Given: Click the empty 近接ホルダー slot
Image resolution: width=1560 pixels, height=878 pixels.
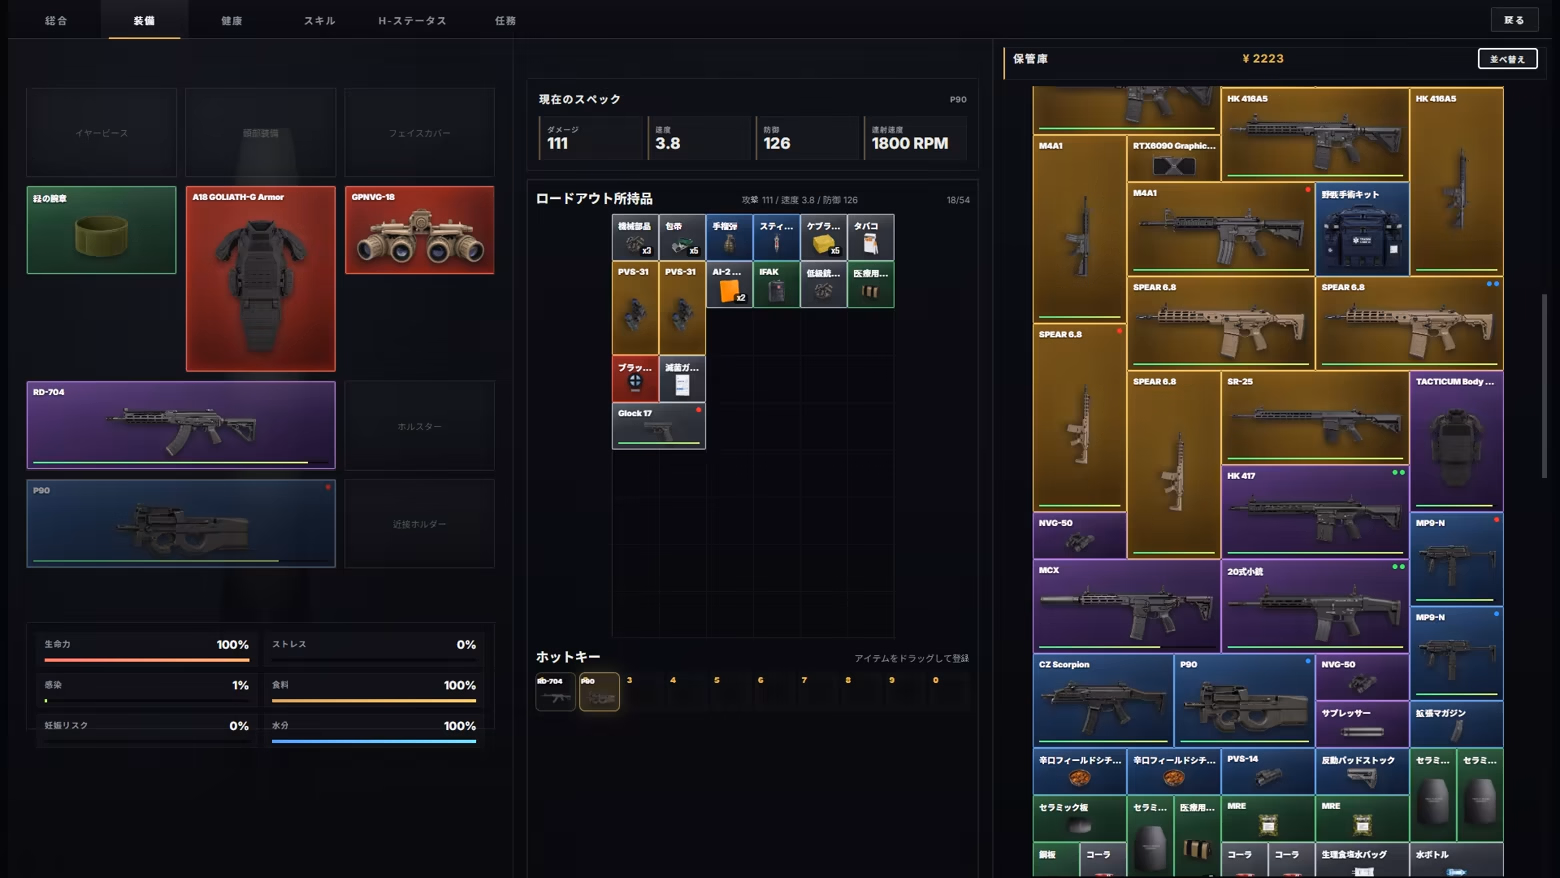Looking at the screenshot, I should click(x=420, y=524).
